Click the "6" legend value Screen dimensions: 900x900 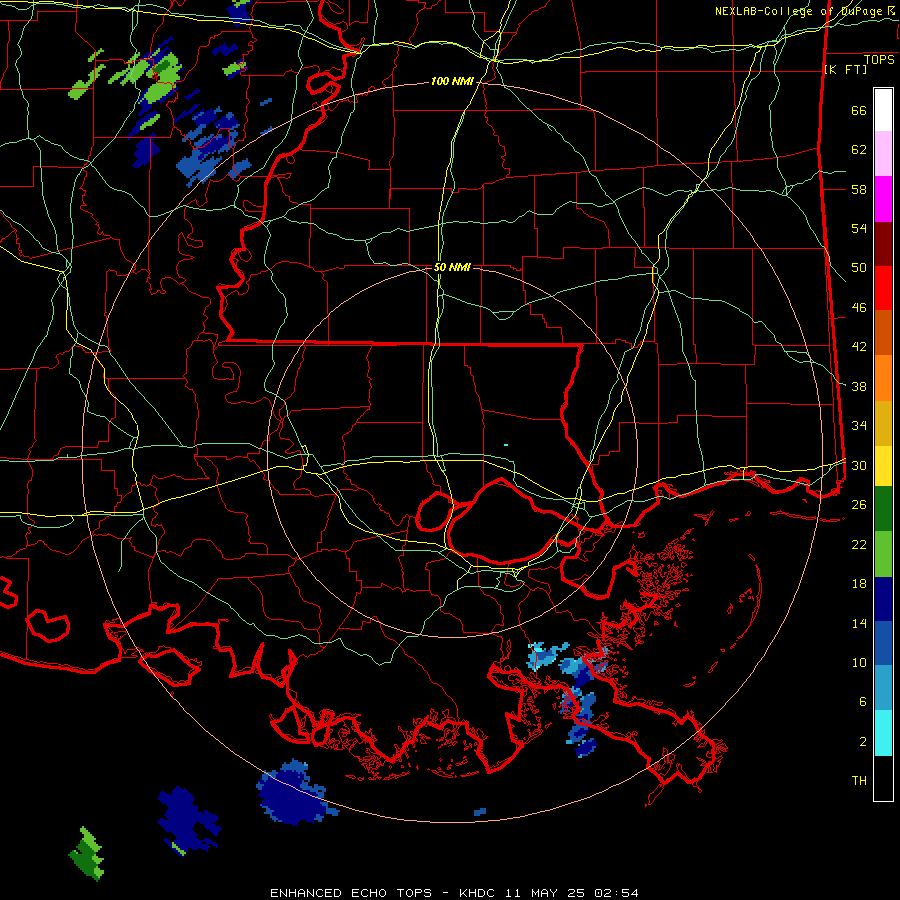(863, 702)
